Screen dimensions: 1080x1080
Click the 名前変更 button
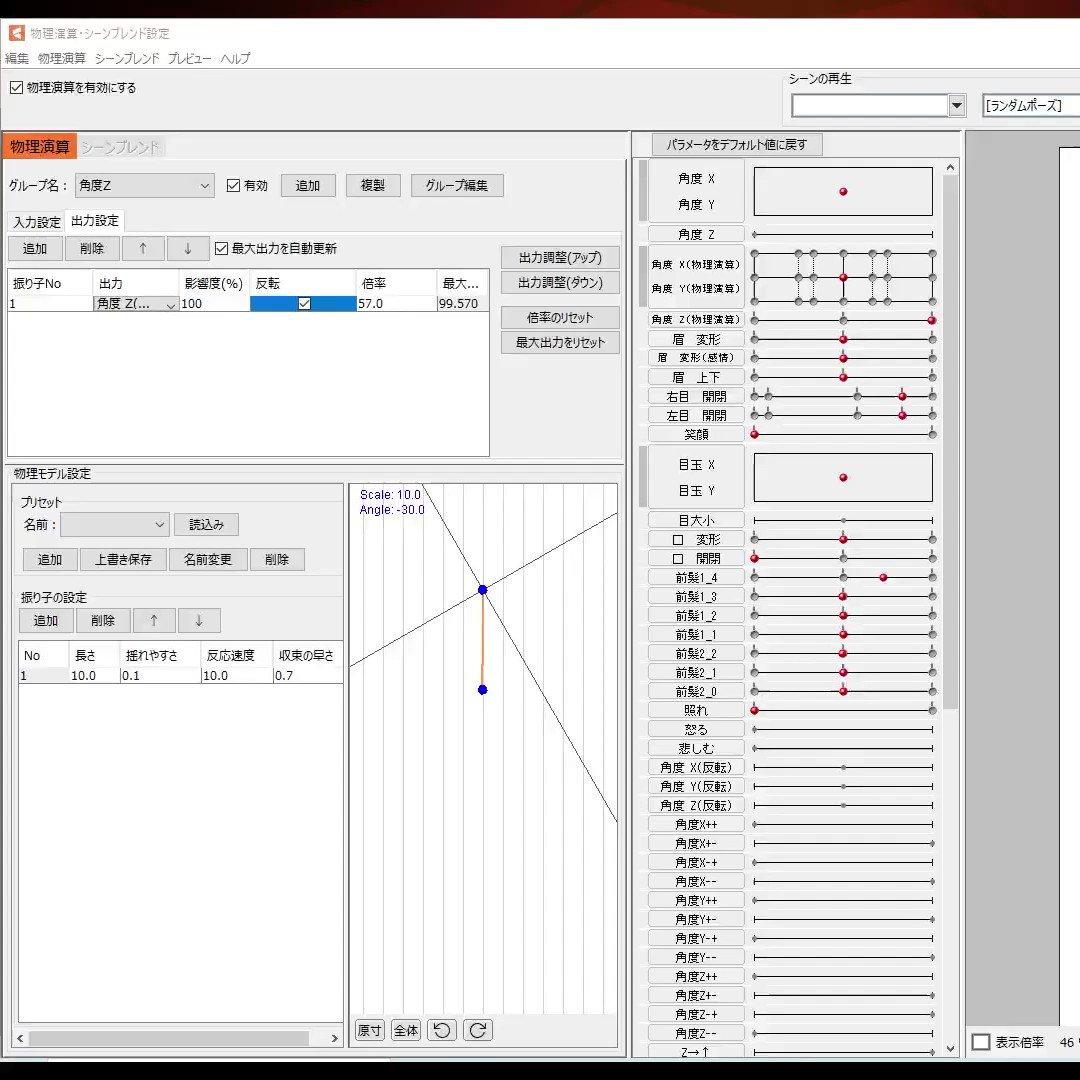click(208, 559)
